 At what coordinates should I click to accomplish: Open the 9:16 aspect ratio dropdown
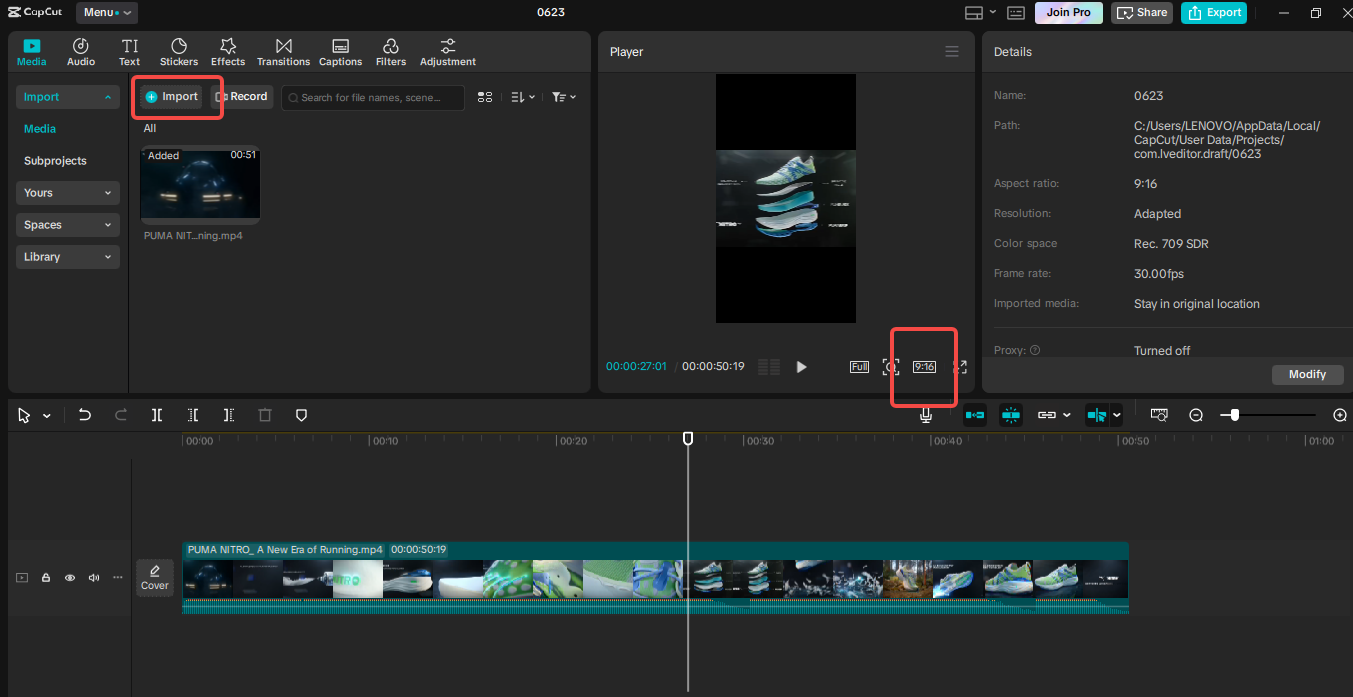coord(922,366)
